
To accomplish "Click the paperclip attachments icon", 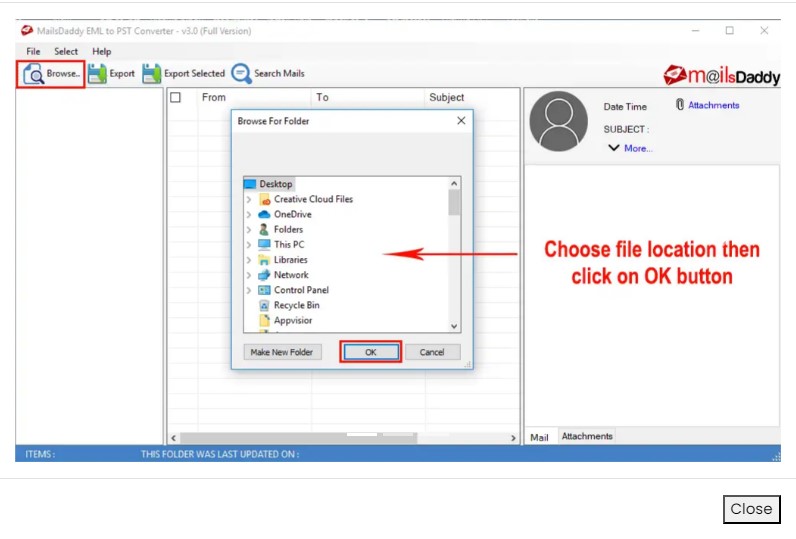I will click(680, 105).
